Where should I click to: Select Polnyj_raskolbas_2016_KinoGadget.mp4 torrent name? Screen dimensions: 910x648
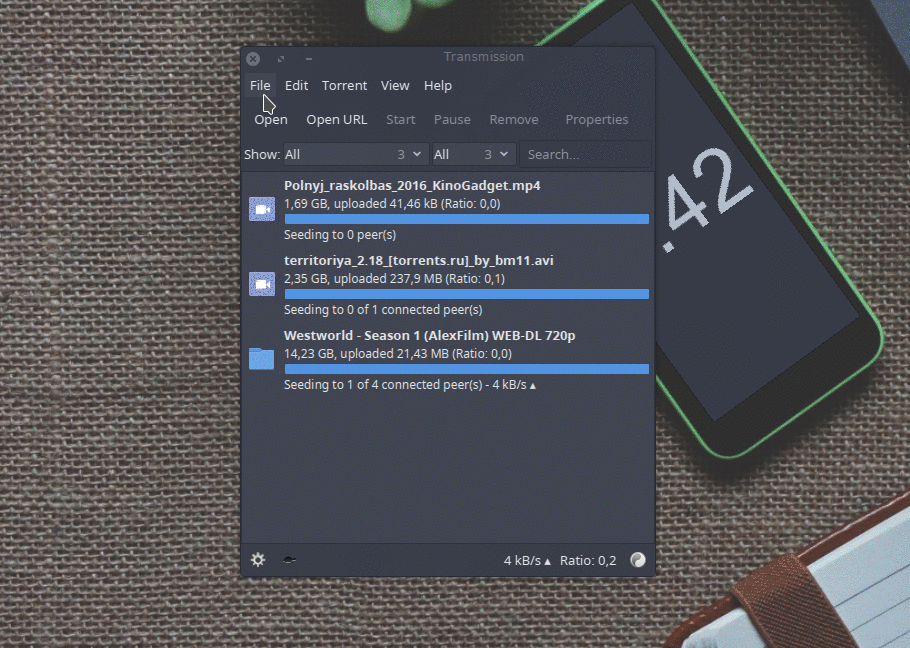[412, 185]
